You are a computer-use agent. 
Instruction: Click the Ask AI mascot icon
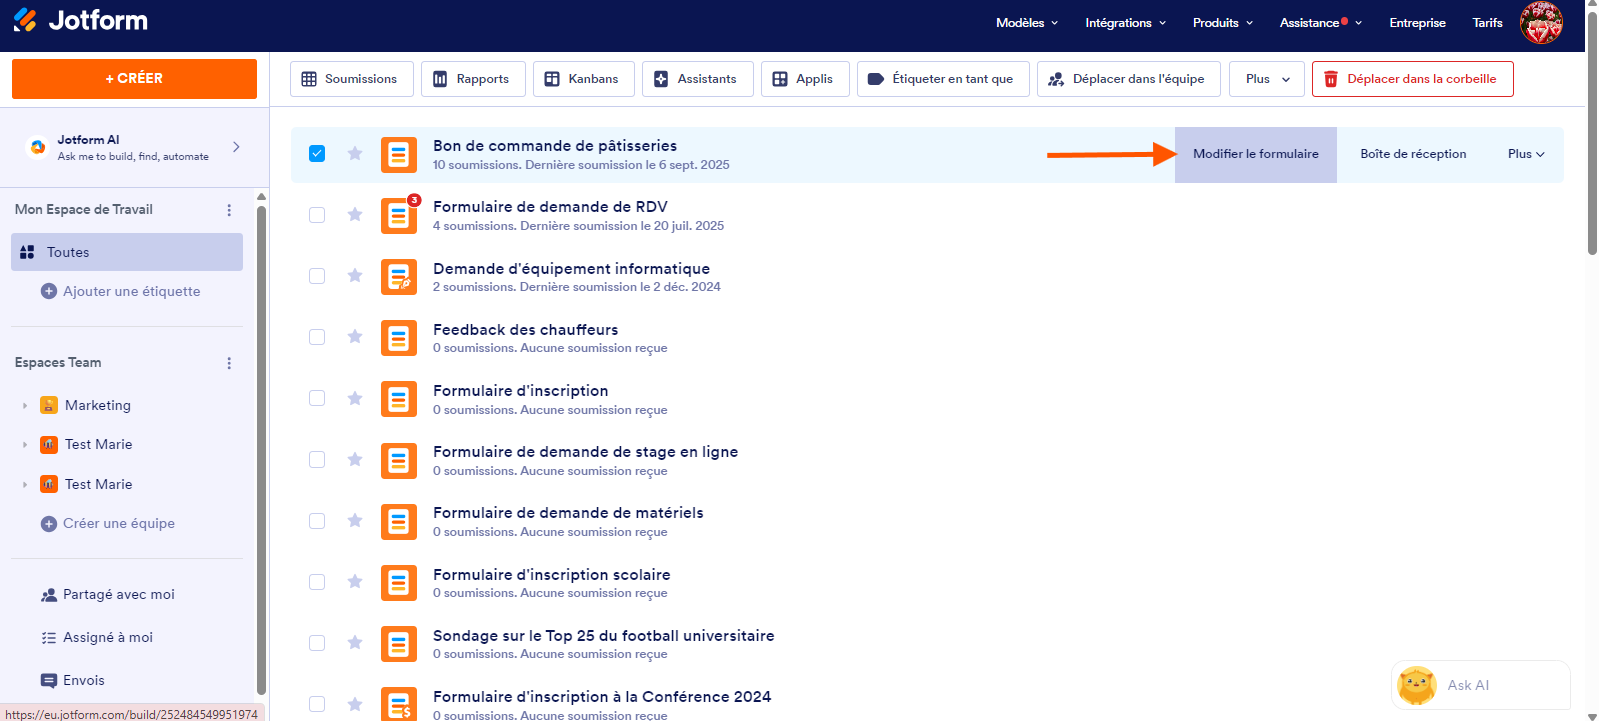point(1416,685)
